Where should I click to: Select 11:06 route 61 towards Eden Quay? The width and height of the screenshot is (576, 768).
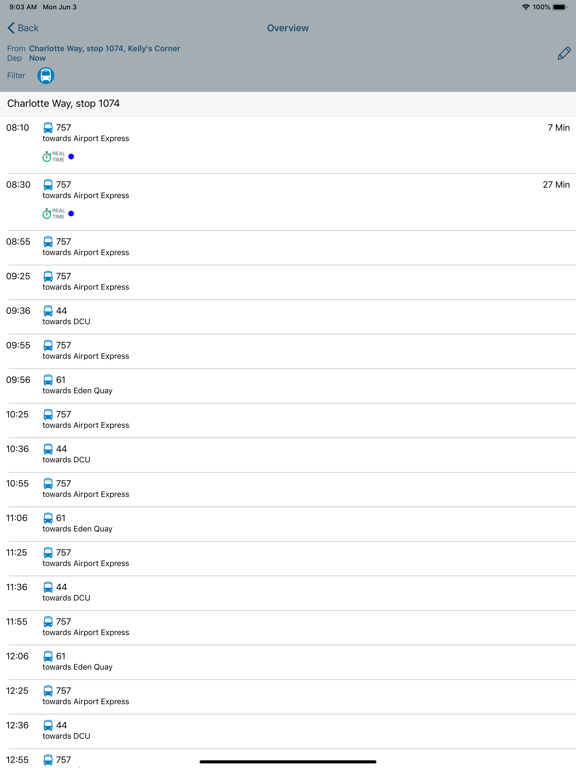click(x=288, y=524)
